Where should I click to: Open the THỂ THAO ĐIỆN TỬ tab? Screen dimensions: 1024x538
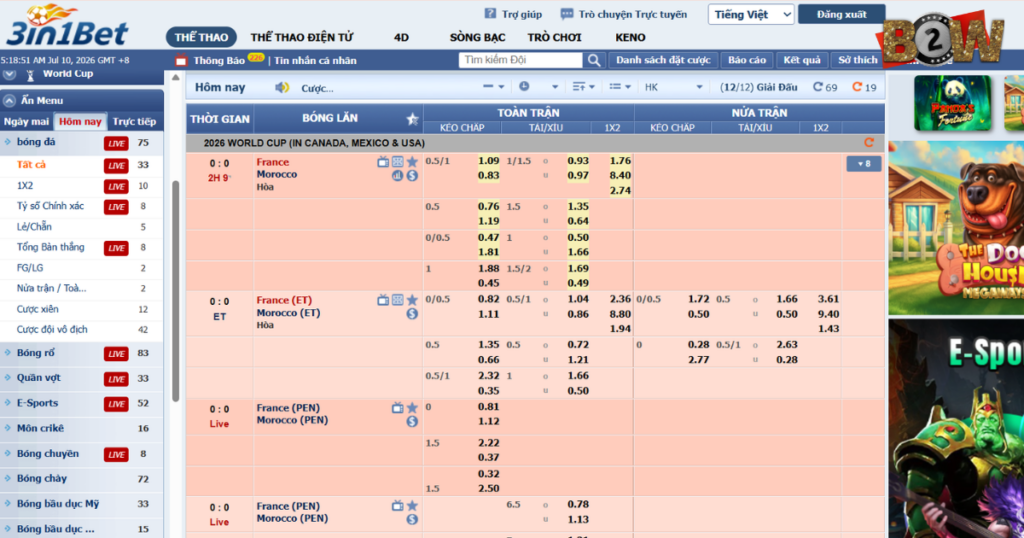302,37
